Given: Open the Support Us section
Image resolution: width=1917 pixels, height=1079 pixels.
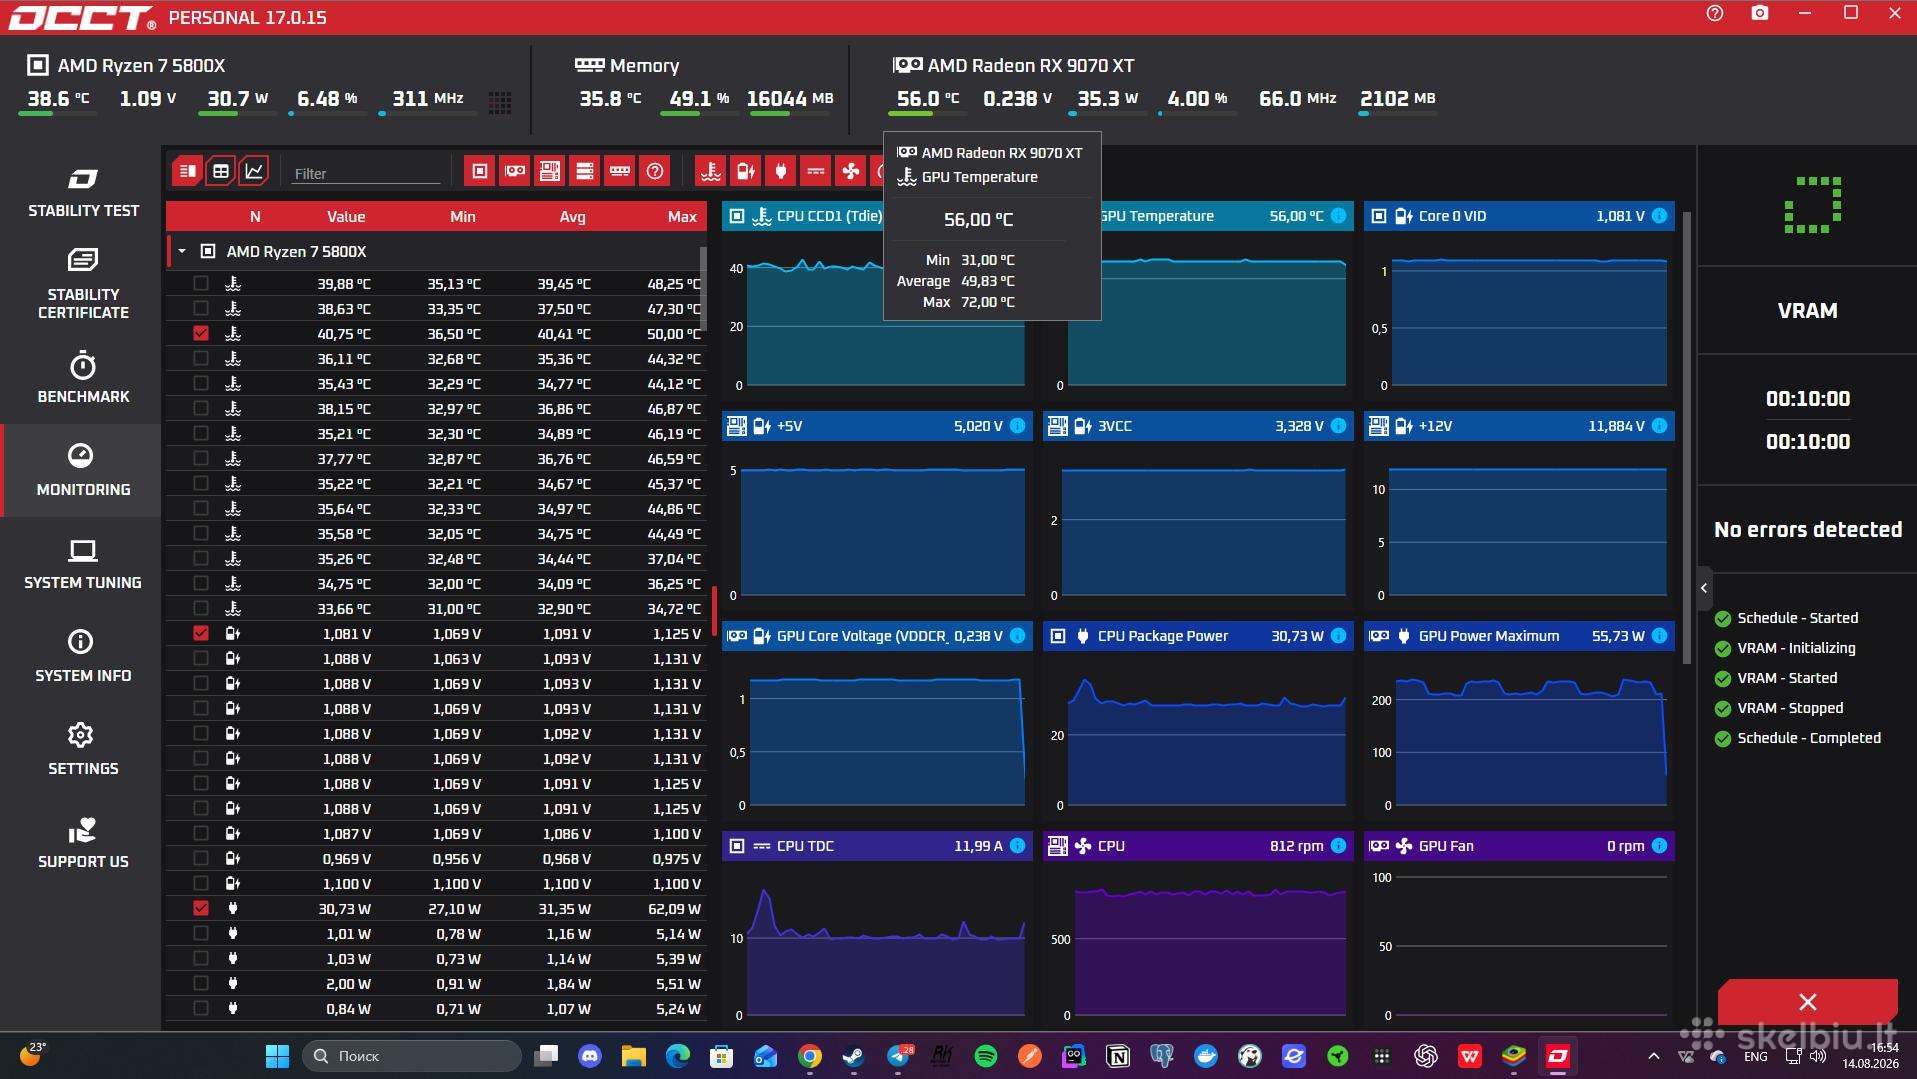Looking at the screenshot, I should click(83, 843).
